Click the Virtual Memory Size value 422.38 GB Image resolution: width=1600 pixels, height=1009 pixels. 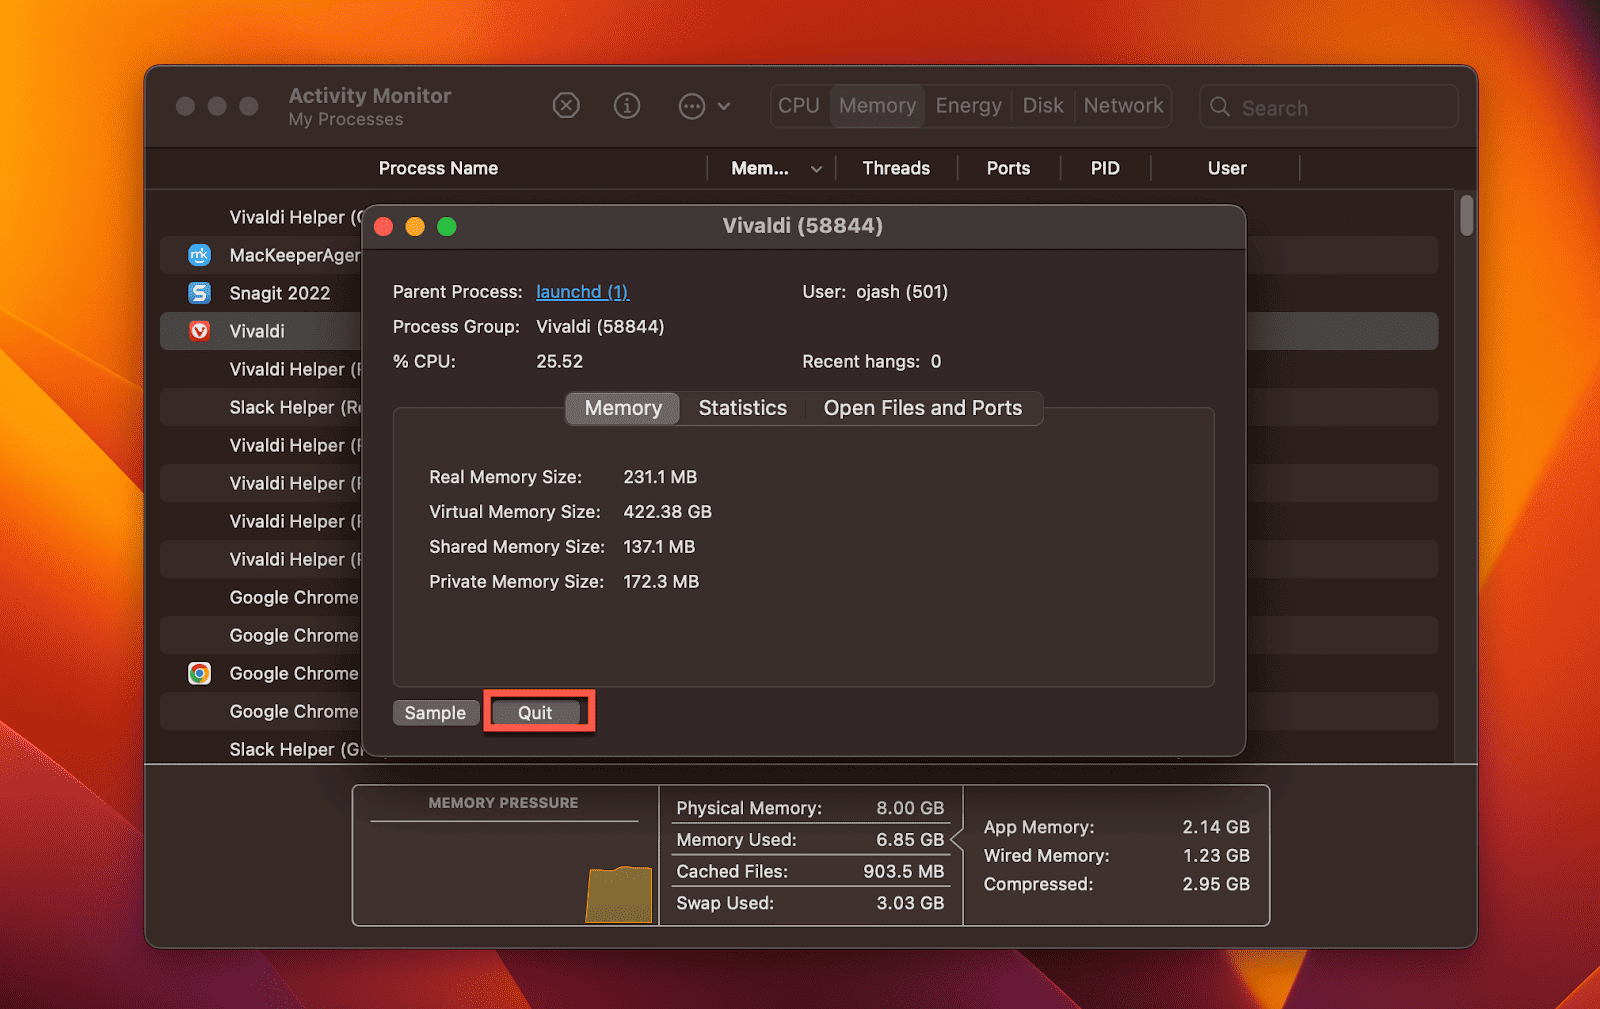[667, 512]
